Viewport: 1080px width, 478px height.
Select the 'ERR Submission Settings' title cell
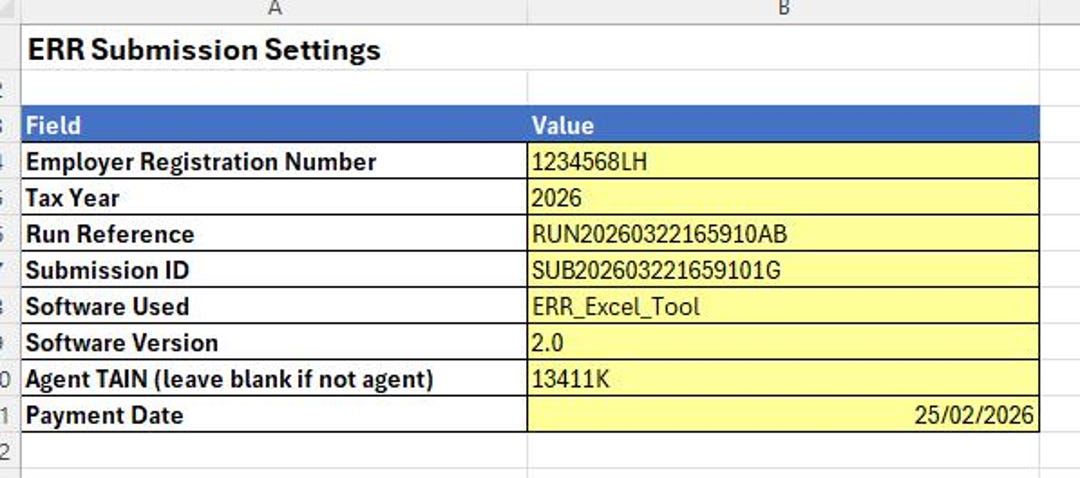click(274, 49)
